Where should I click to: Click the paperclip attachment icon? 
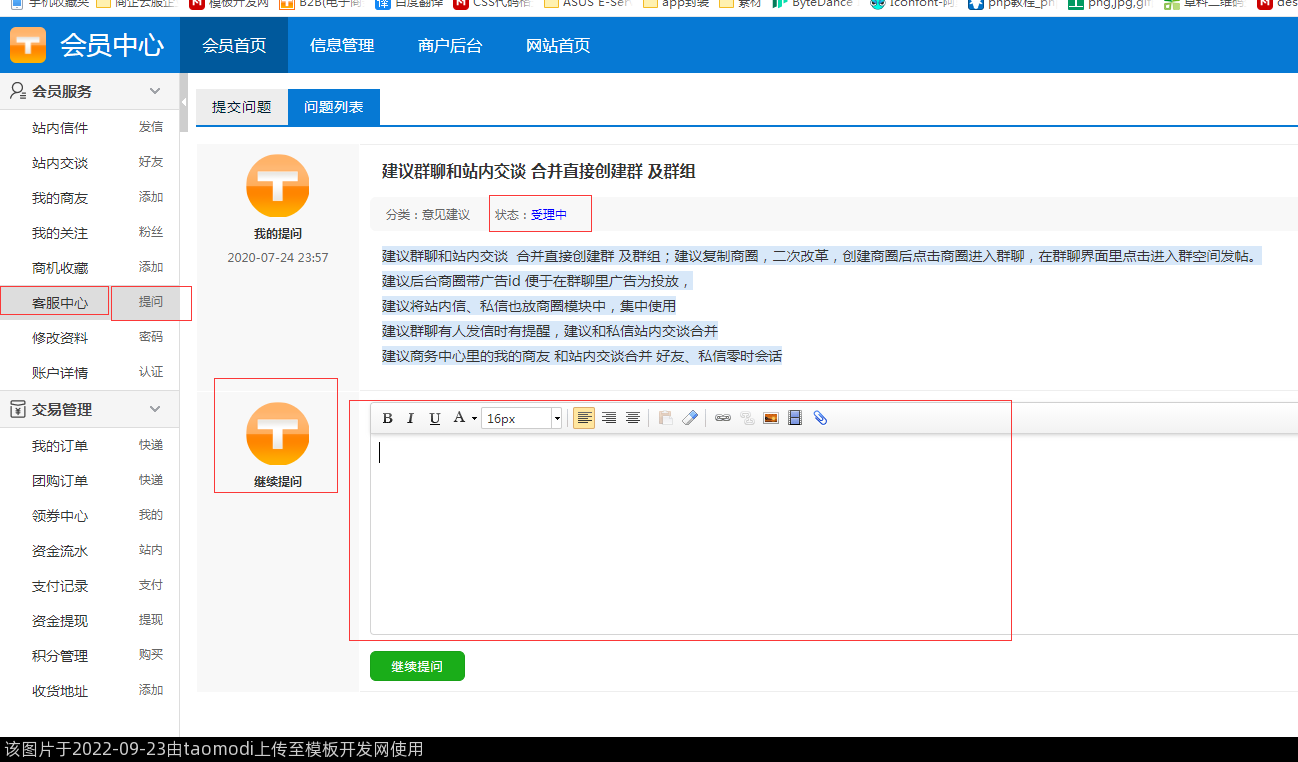pos(820,418)
